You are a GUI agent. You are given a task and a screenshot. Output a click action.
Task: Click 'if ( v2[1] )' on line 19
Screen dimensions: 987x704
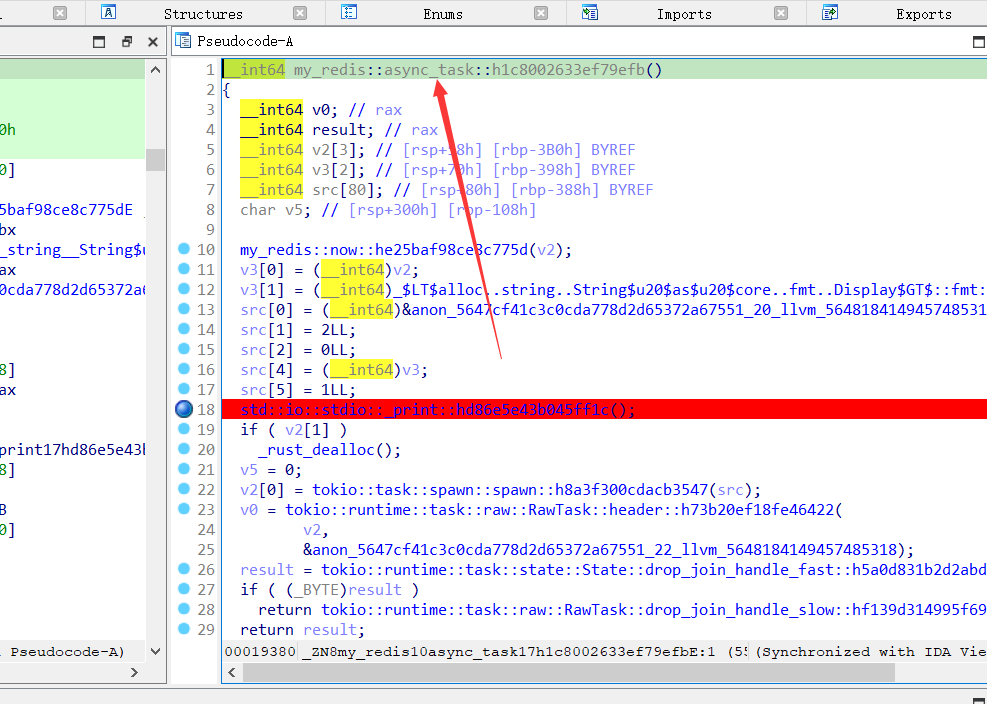294,430
